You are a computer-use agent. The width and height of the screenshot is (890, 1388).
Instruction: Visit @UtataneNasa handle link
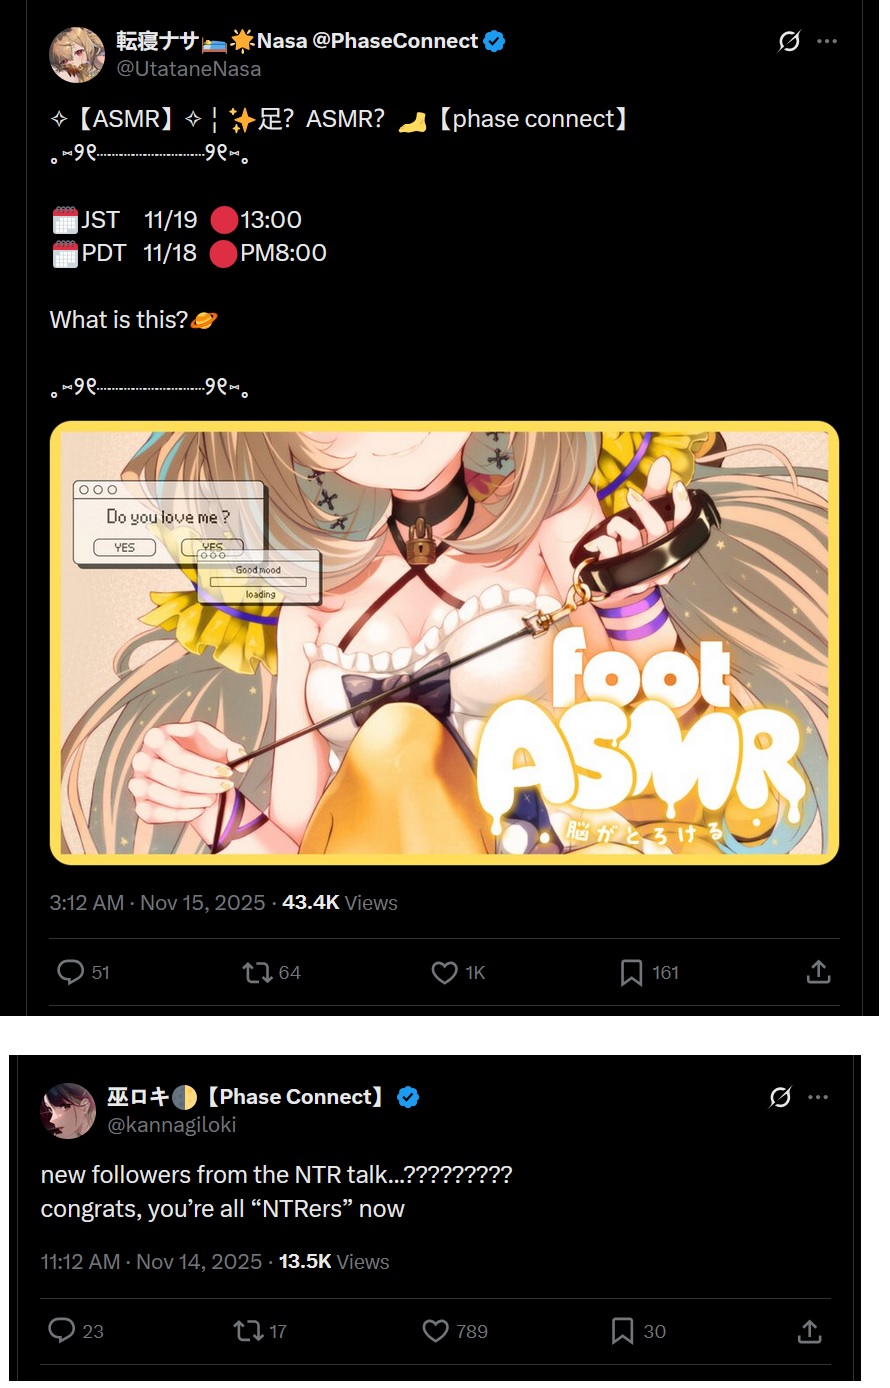(189, 69)
